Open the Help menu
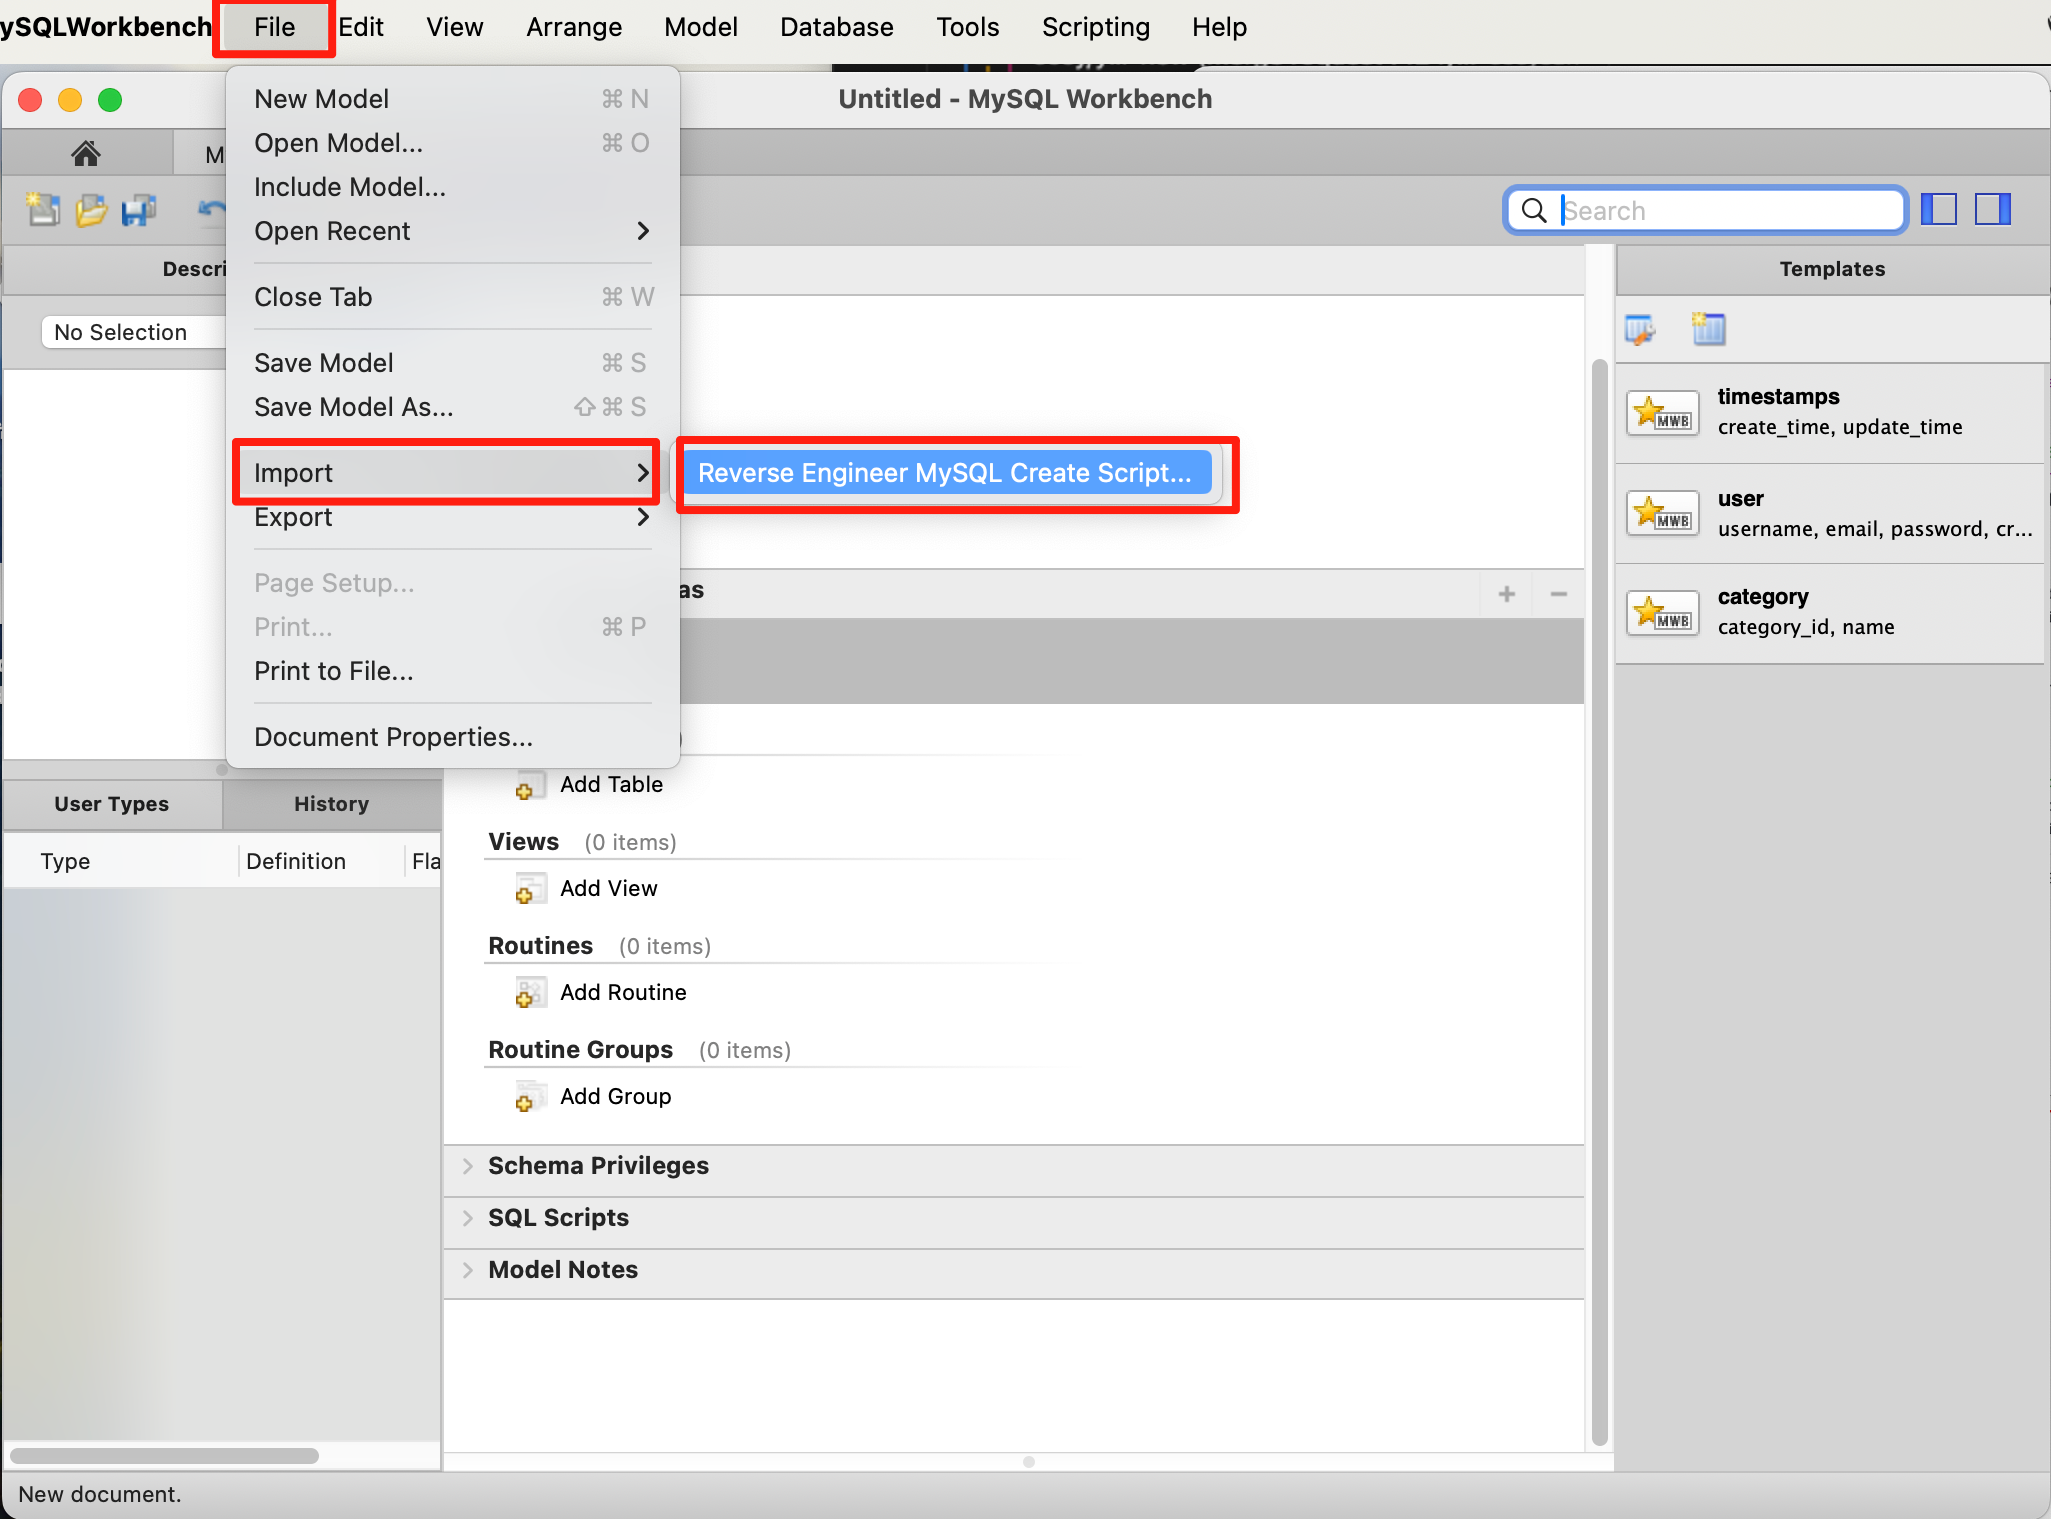The width and height of the screenshot is (2052, 1520). click(x=1219, y=27)
